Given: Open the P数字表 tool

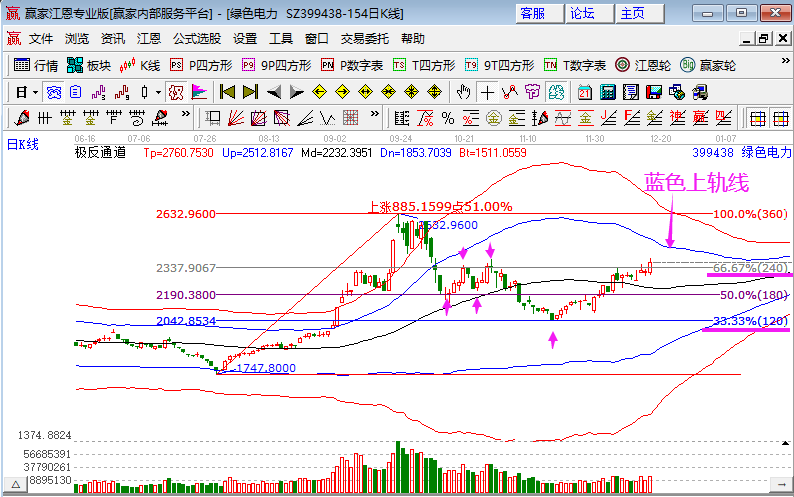Looking at the screenshot, I should [352, 65].
